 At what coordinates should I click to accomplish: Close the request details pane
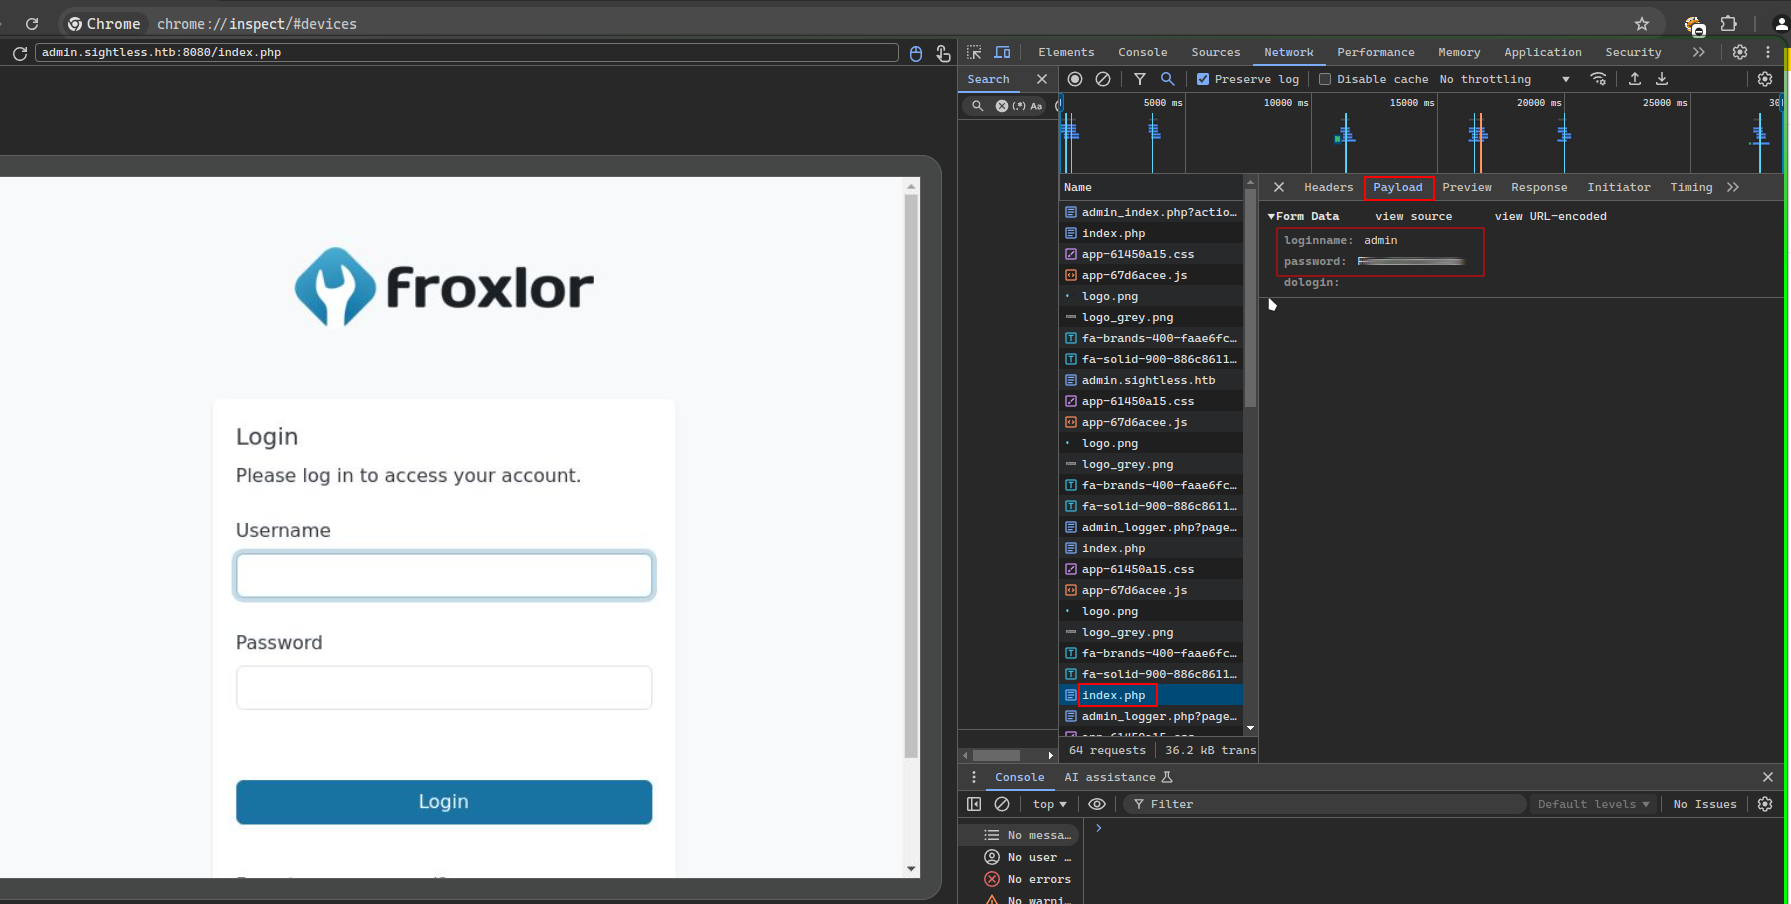(x=1279, y=187)
